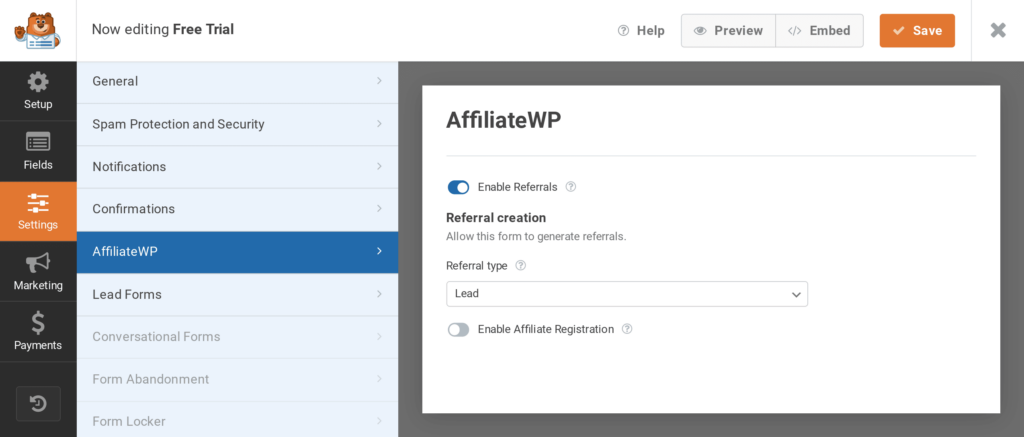Click the Referral creation heading
1024x437 pixels.
[x=496, y=218]
